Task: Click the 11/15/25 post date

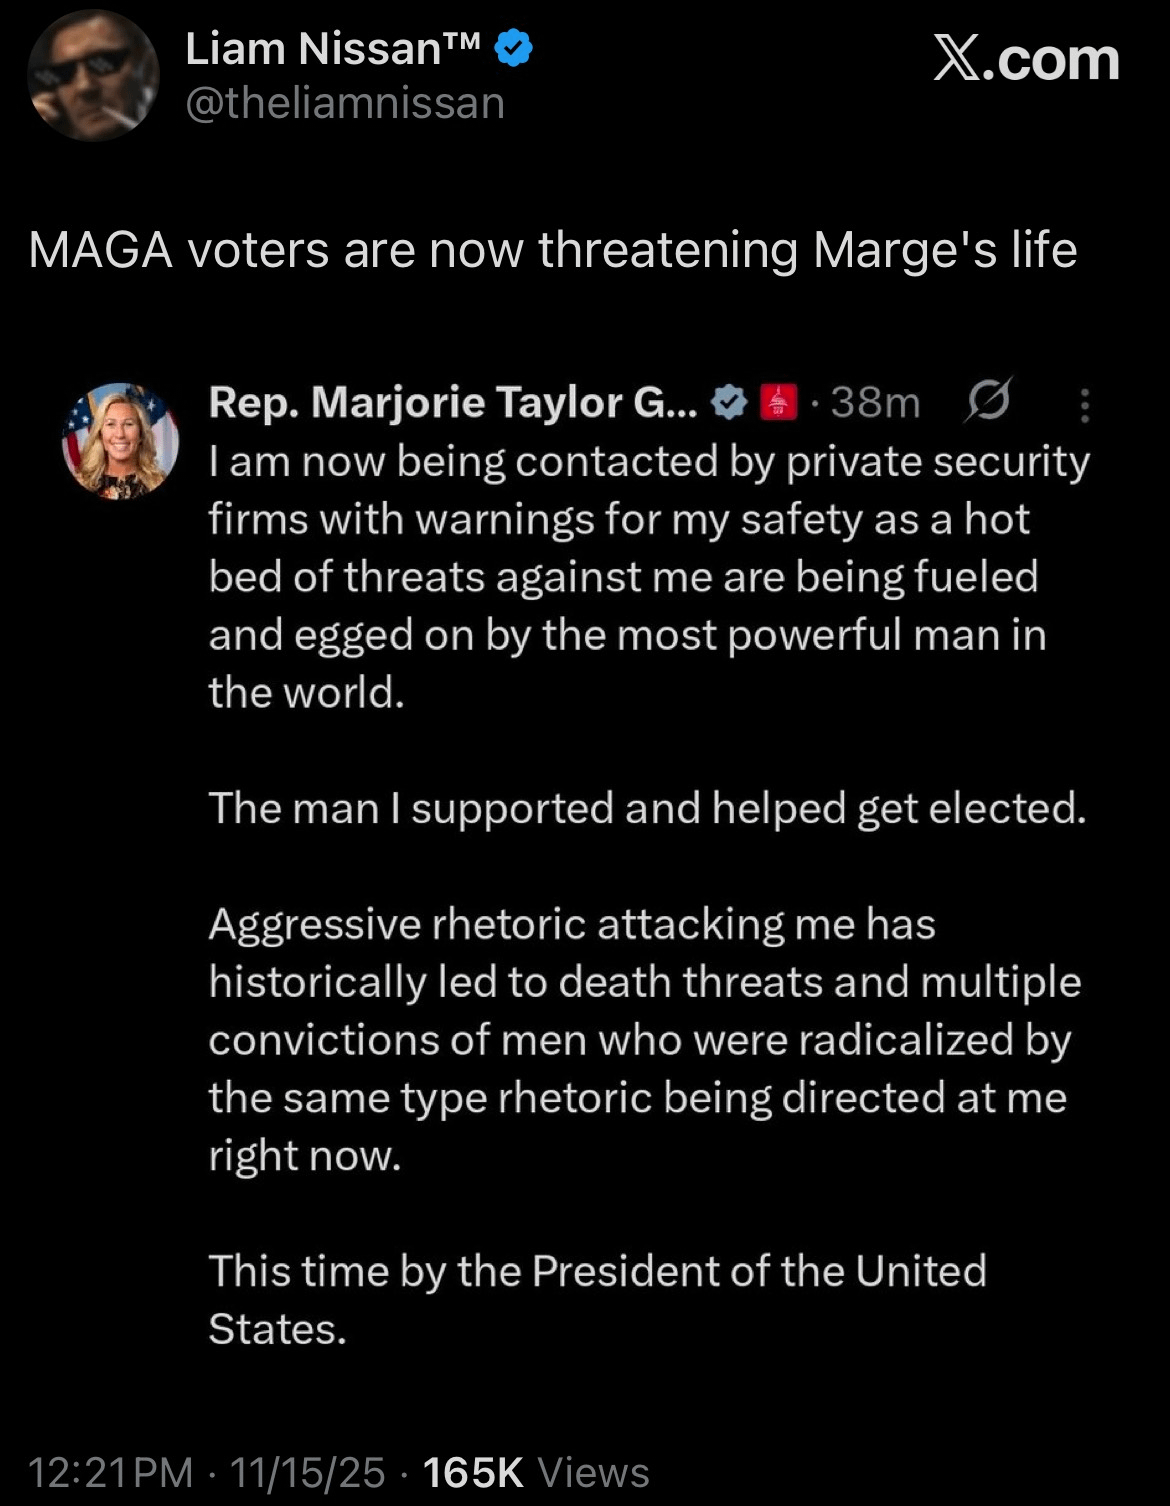Action: pos(307,1472)
